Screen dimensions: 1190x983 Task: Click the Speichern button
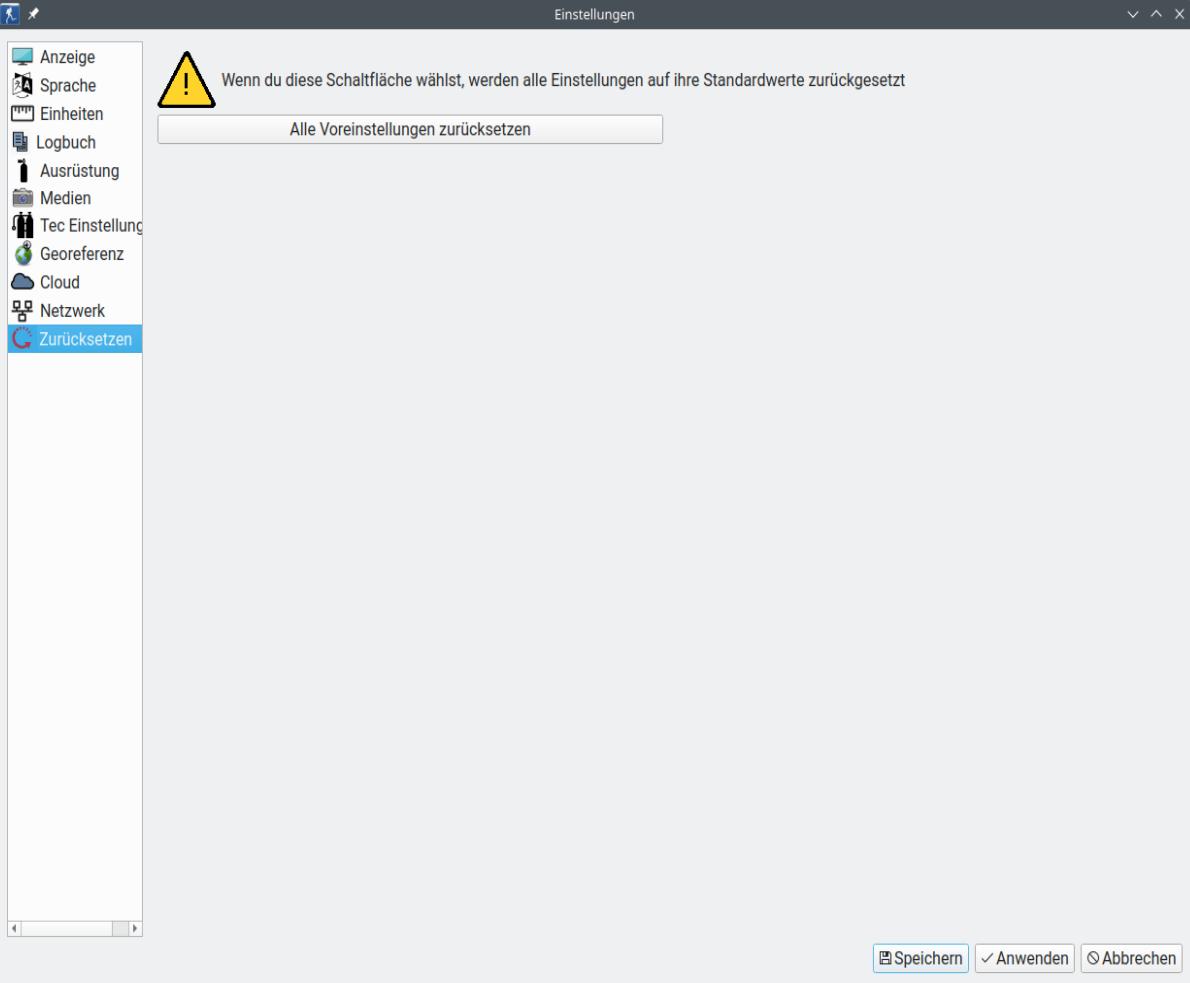click(920, 958)
